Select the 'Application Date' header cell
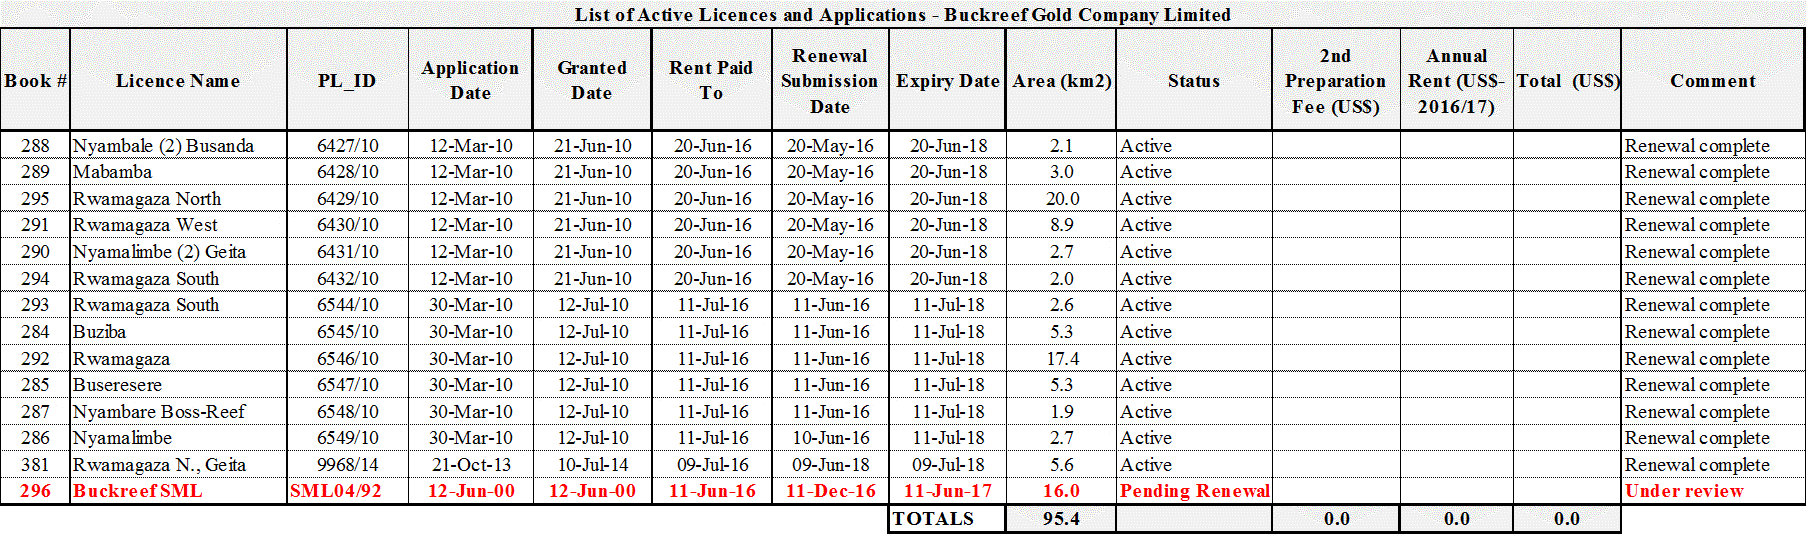 click(x=470, y=81)
